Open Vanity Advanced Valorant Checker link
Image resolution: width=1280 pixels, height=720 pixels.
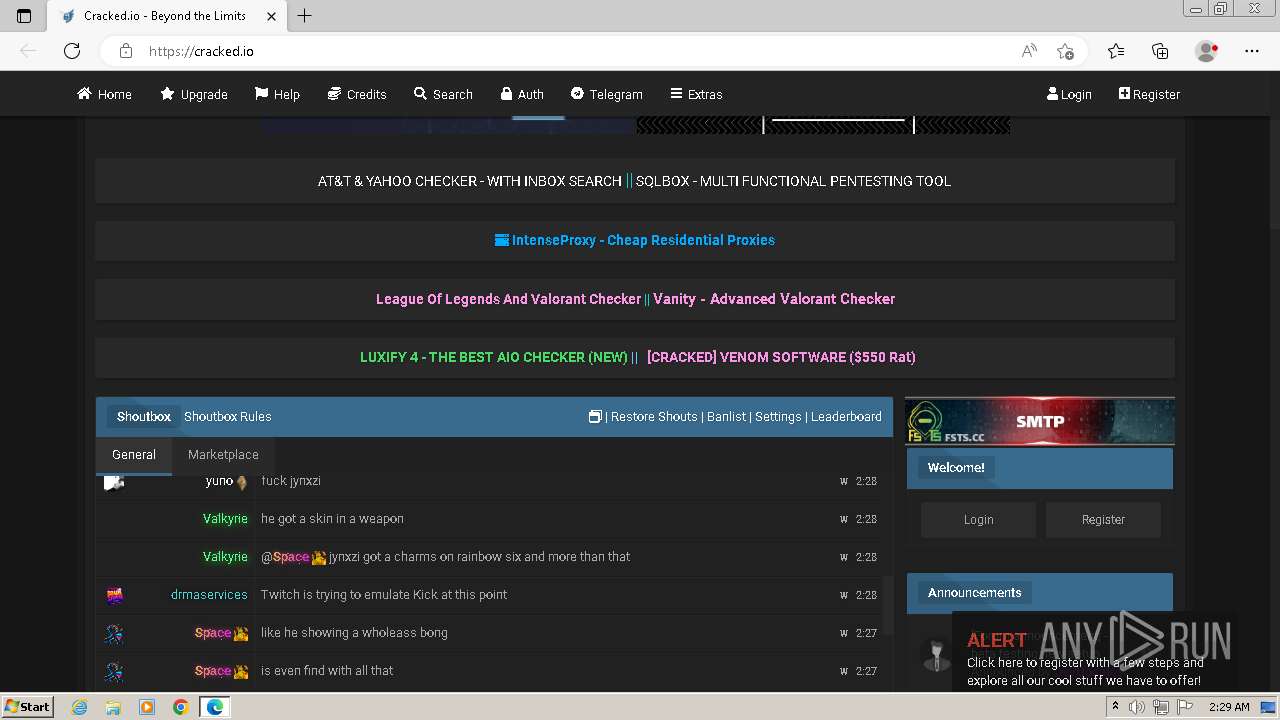pos(774,299)
